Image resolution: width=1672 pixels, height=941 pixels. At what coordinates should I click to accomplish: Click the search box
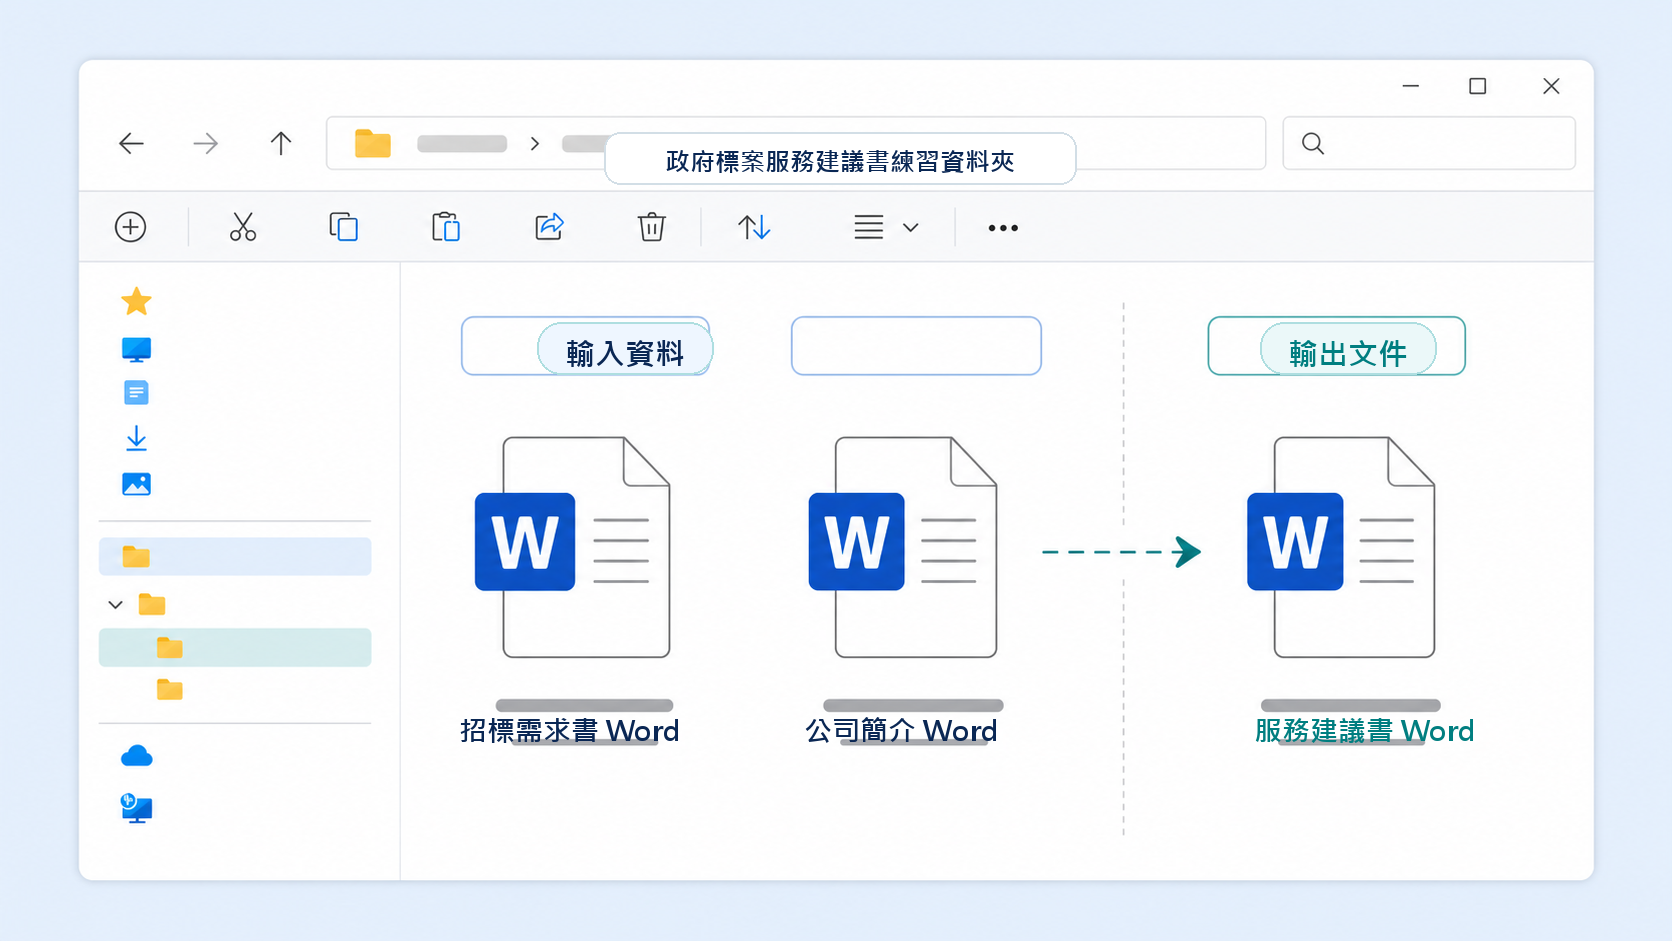(x=1429, y=143)
